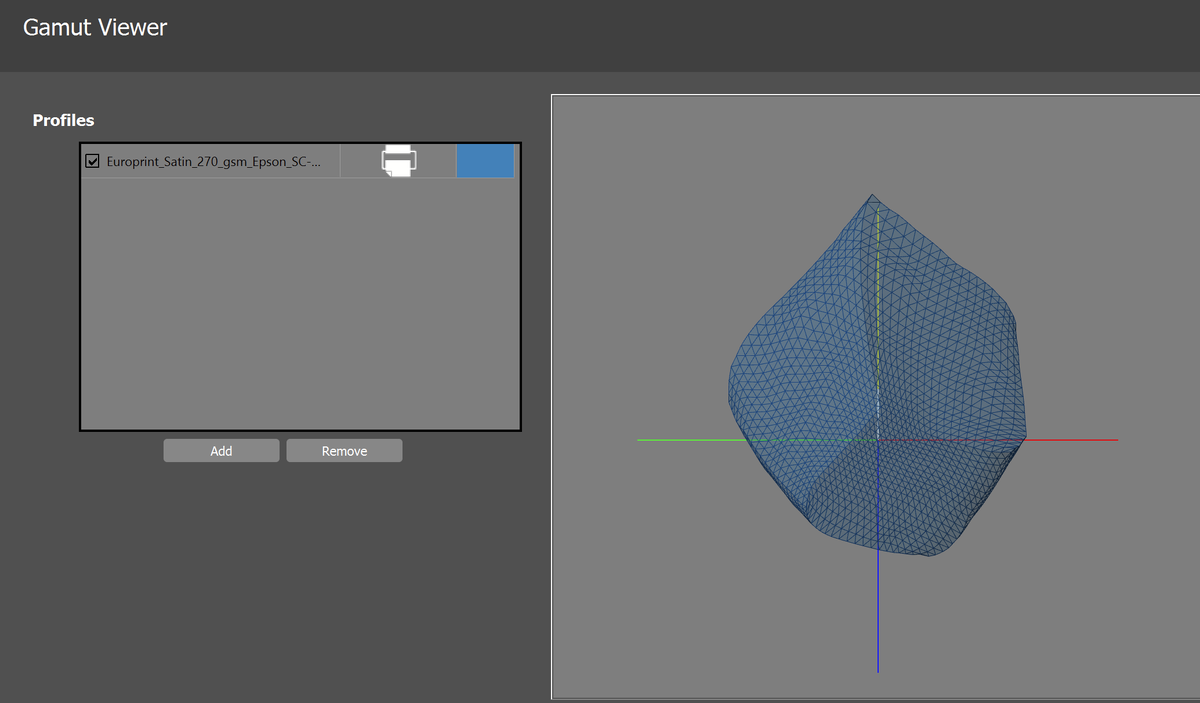Click the Profiles heading label
The image size is (1200, 703).
click(63, 120)
